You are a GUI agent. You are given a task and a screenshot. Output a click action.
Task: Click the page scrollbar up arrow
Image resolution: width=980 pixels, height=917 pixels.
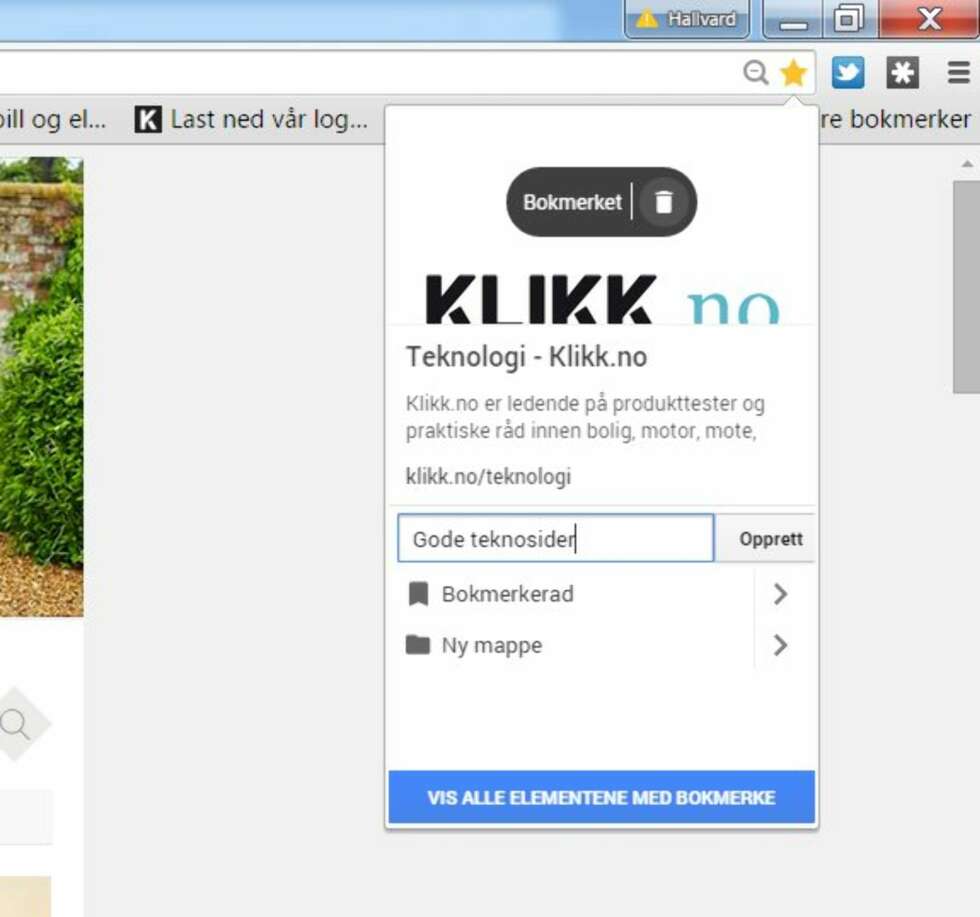[x=967, y=164]
